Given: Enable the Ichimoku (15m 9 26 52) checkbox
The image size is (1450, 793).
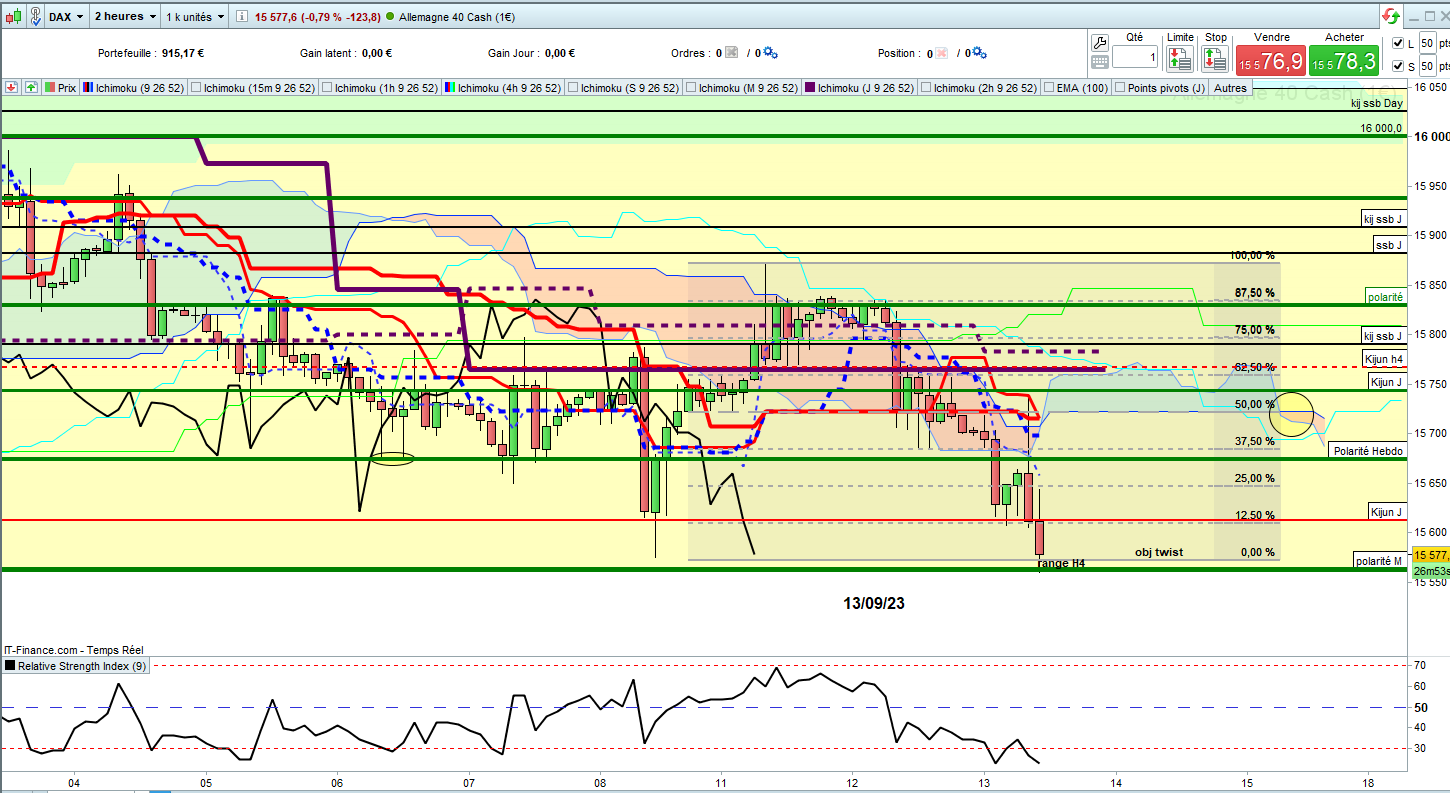Looking at the screenshot, I should pos(196,88).
